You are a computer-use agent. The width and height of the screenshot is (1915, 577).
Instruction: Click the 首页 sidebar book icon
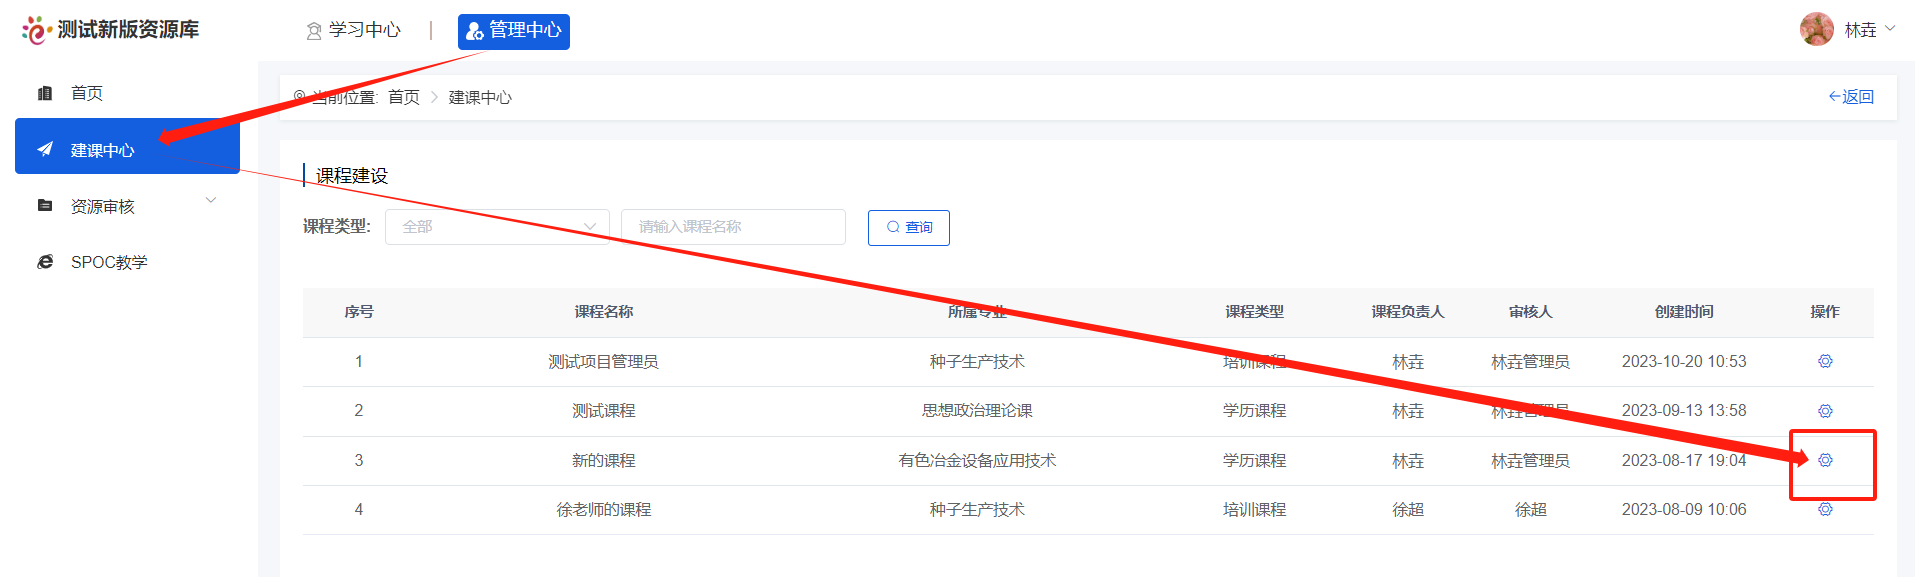click(45, 93)
